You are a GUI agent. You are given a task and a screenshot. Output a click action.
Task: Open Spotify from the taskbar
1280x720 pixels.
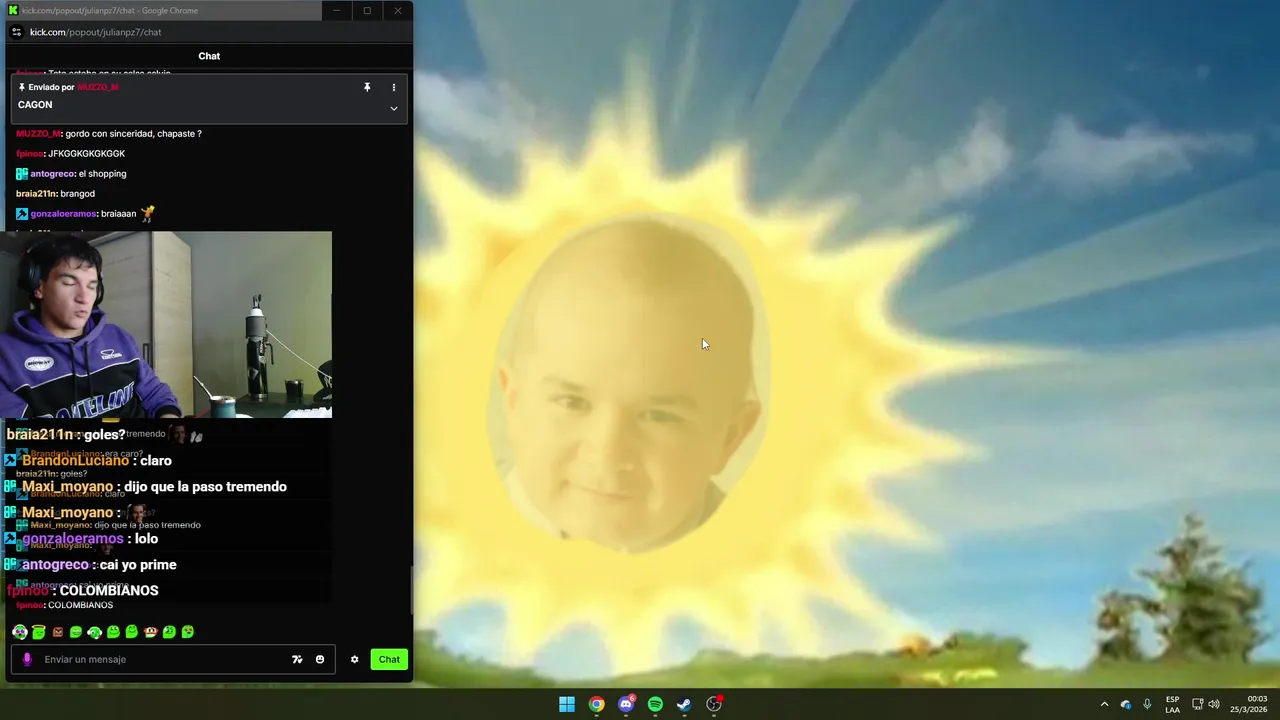(x=655, y=704)
